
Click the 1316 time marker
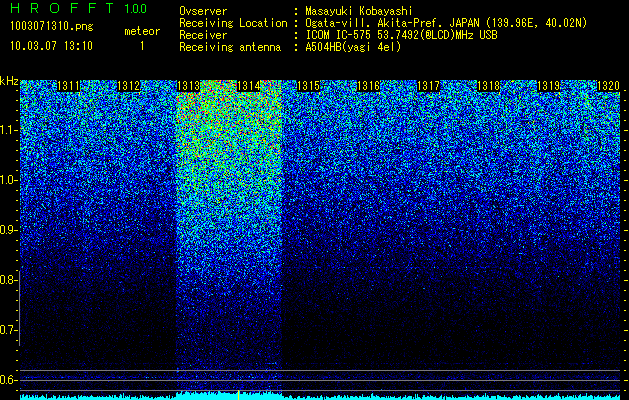tap(368, 86)
